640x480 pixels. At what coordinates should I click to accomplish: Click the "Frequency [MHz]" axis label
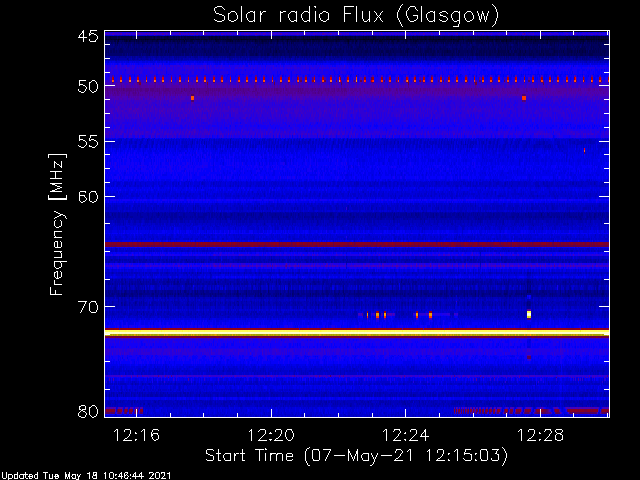click(57, 224)
